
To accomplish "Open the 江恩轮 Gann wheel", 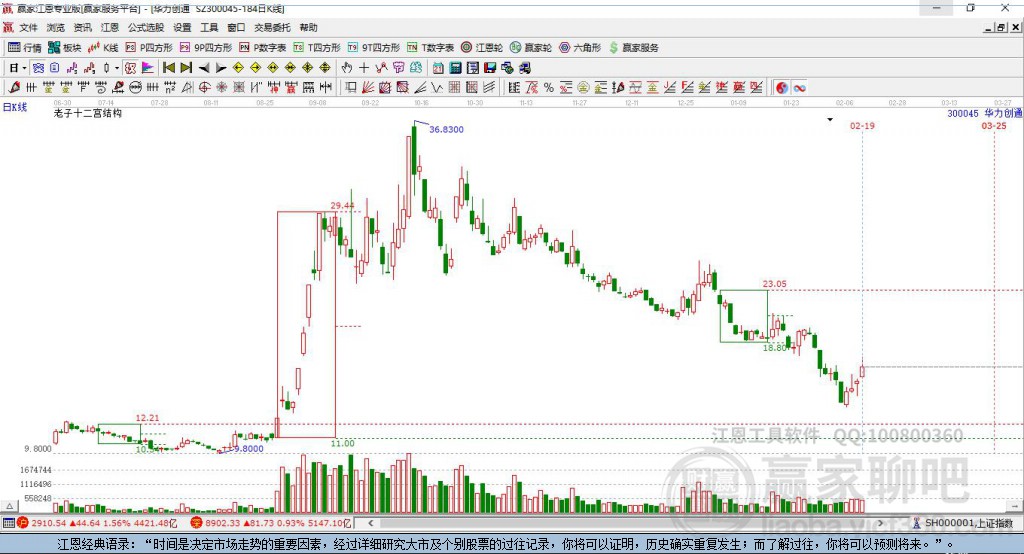I will pyautogui.click(x=482, y=48).
